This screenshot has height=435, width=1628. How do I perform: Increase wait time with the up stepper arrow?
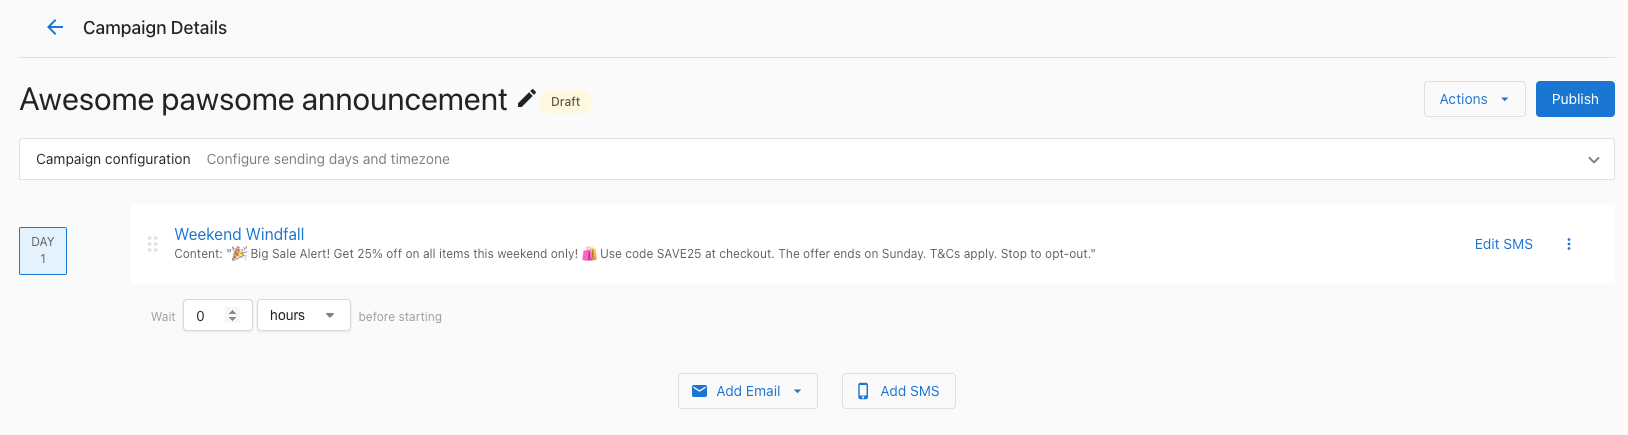pos(233,311)
